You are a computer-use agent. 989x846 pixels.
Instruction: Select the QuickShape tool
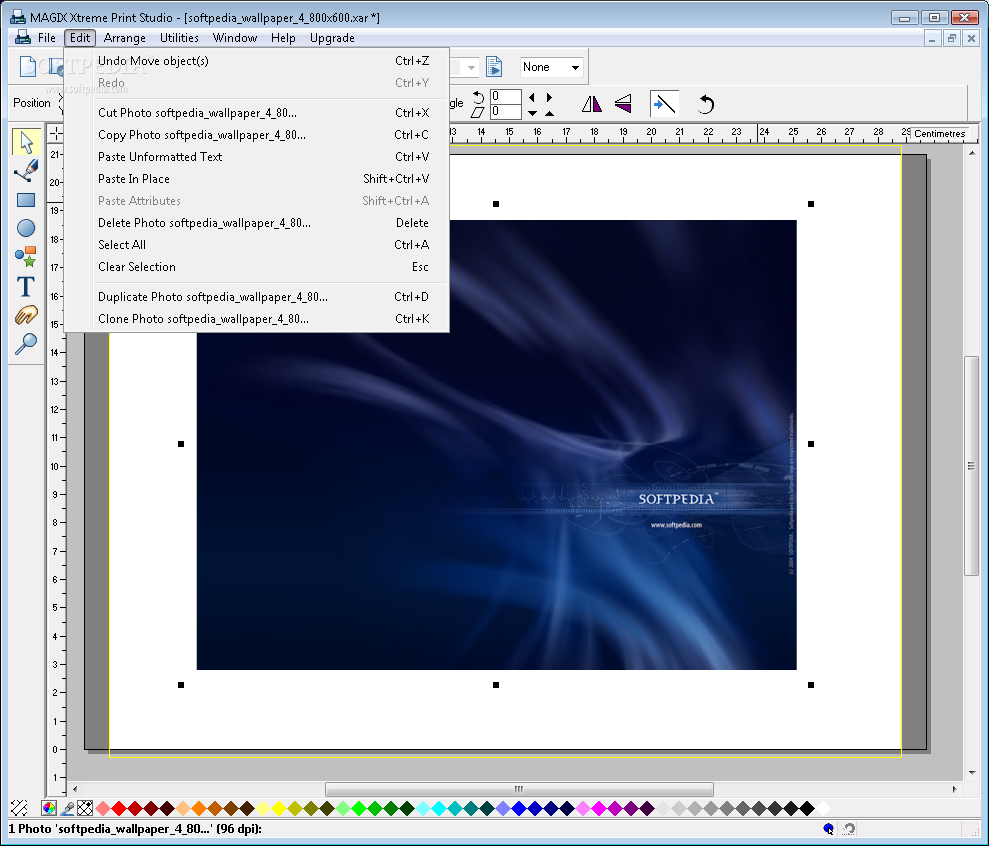click(26, 257)
